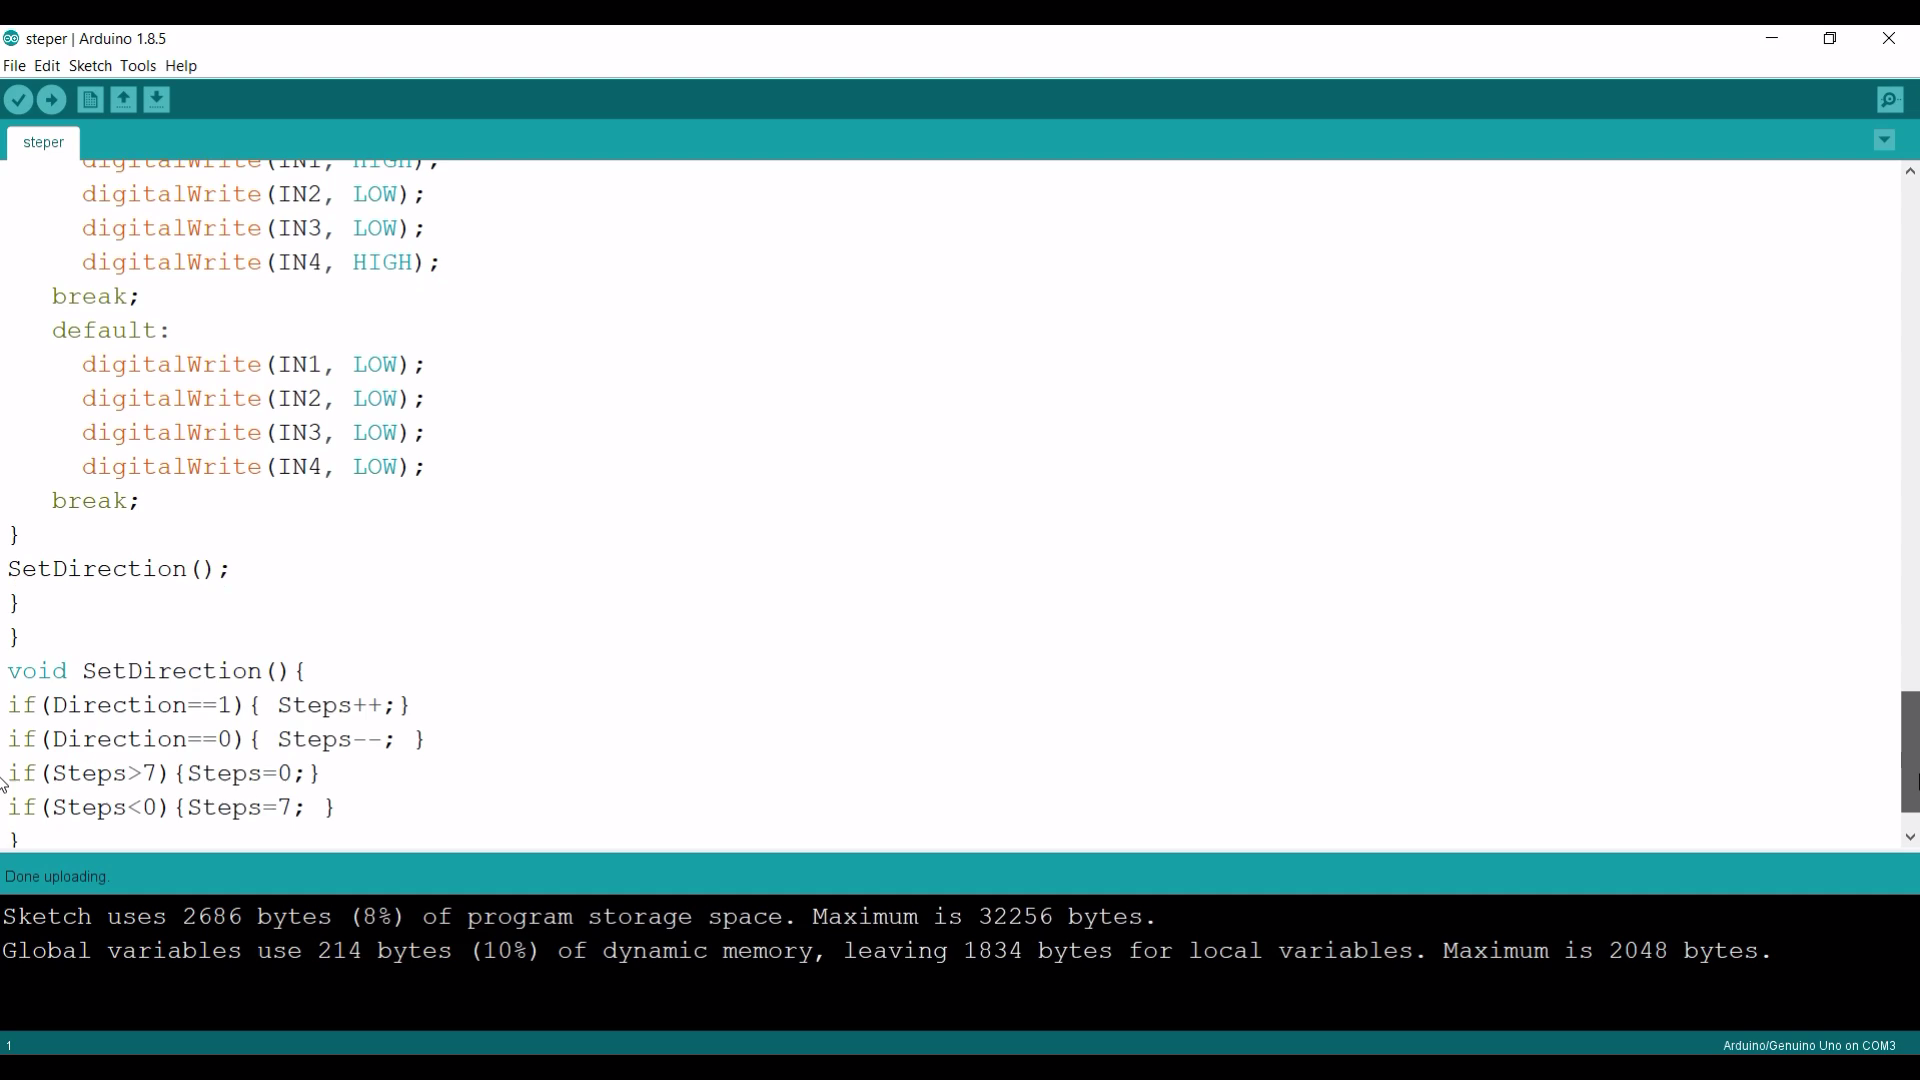Screen dimensions: 1920x1080
Task: Click the 'break;' after digitalWrite(IN4, LOW)
Action: tap(96, 501)
